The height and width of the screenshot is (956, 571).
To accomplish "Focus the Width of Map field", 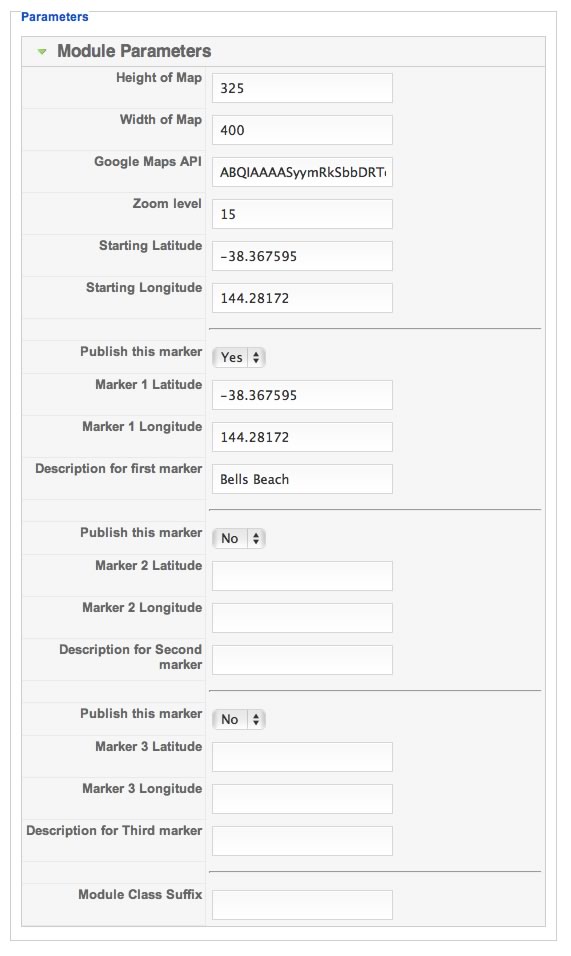I will pos(302,130).
